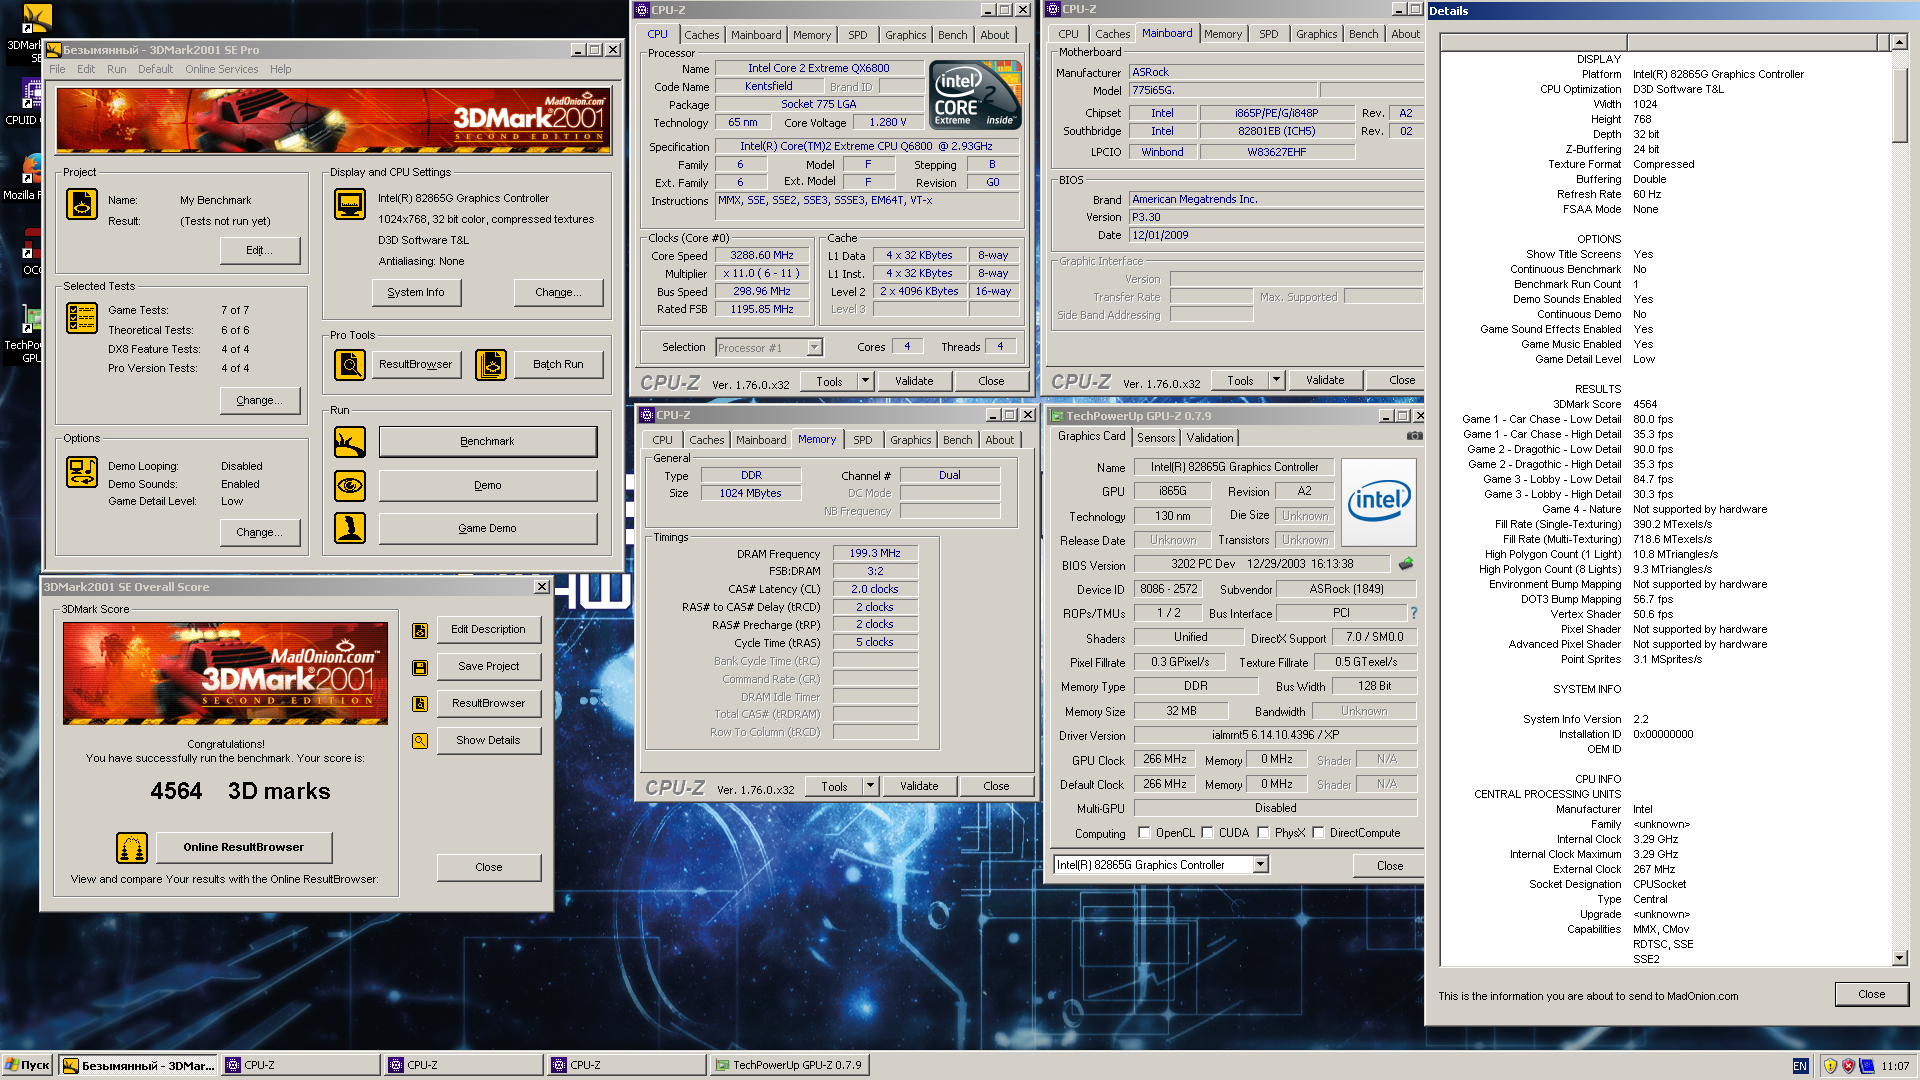The height and width of the screenshot is (1080, 1920).
Task: Open the Tools dropdown arrow in CPU-Z Mainboard window
Action: pyautogui.click(x=1276, y=380)
